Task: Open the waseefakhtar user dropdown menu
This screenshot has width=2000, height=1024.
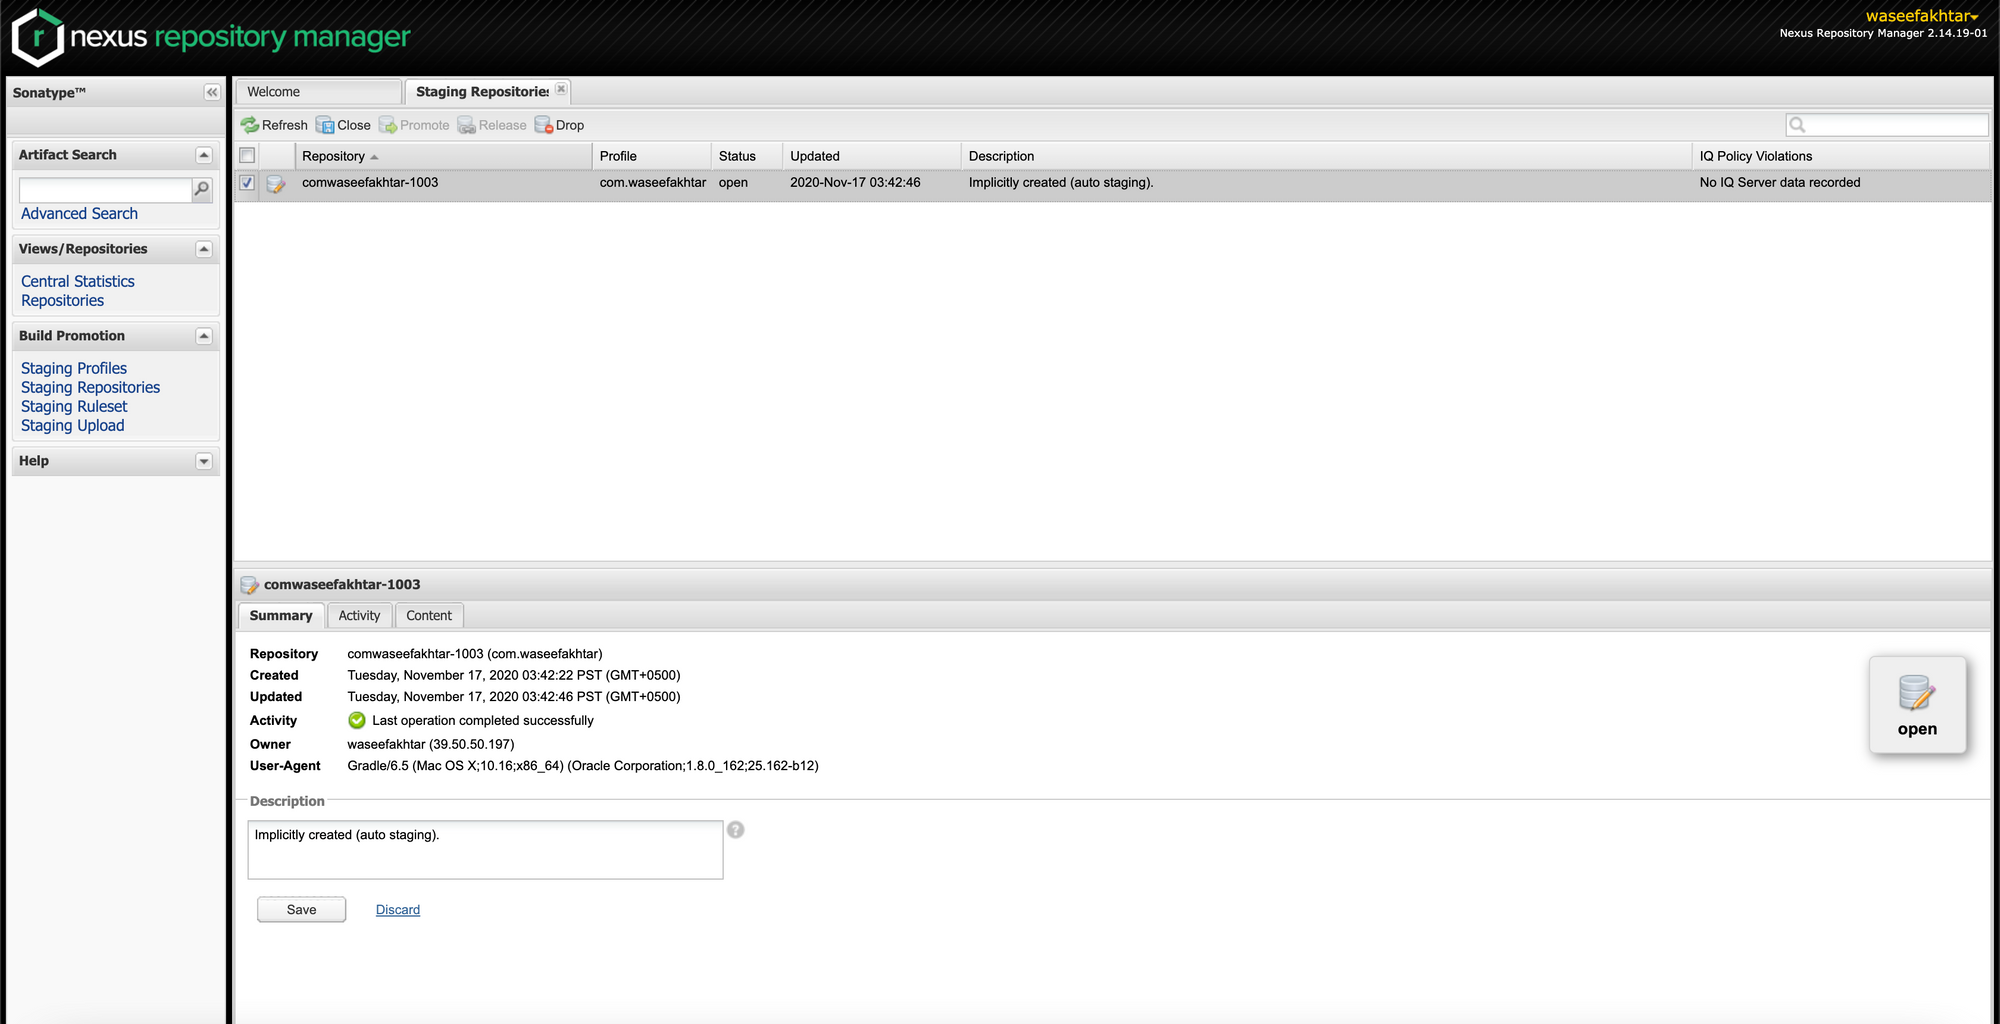Action: pos(1922,16)
